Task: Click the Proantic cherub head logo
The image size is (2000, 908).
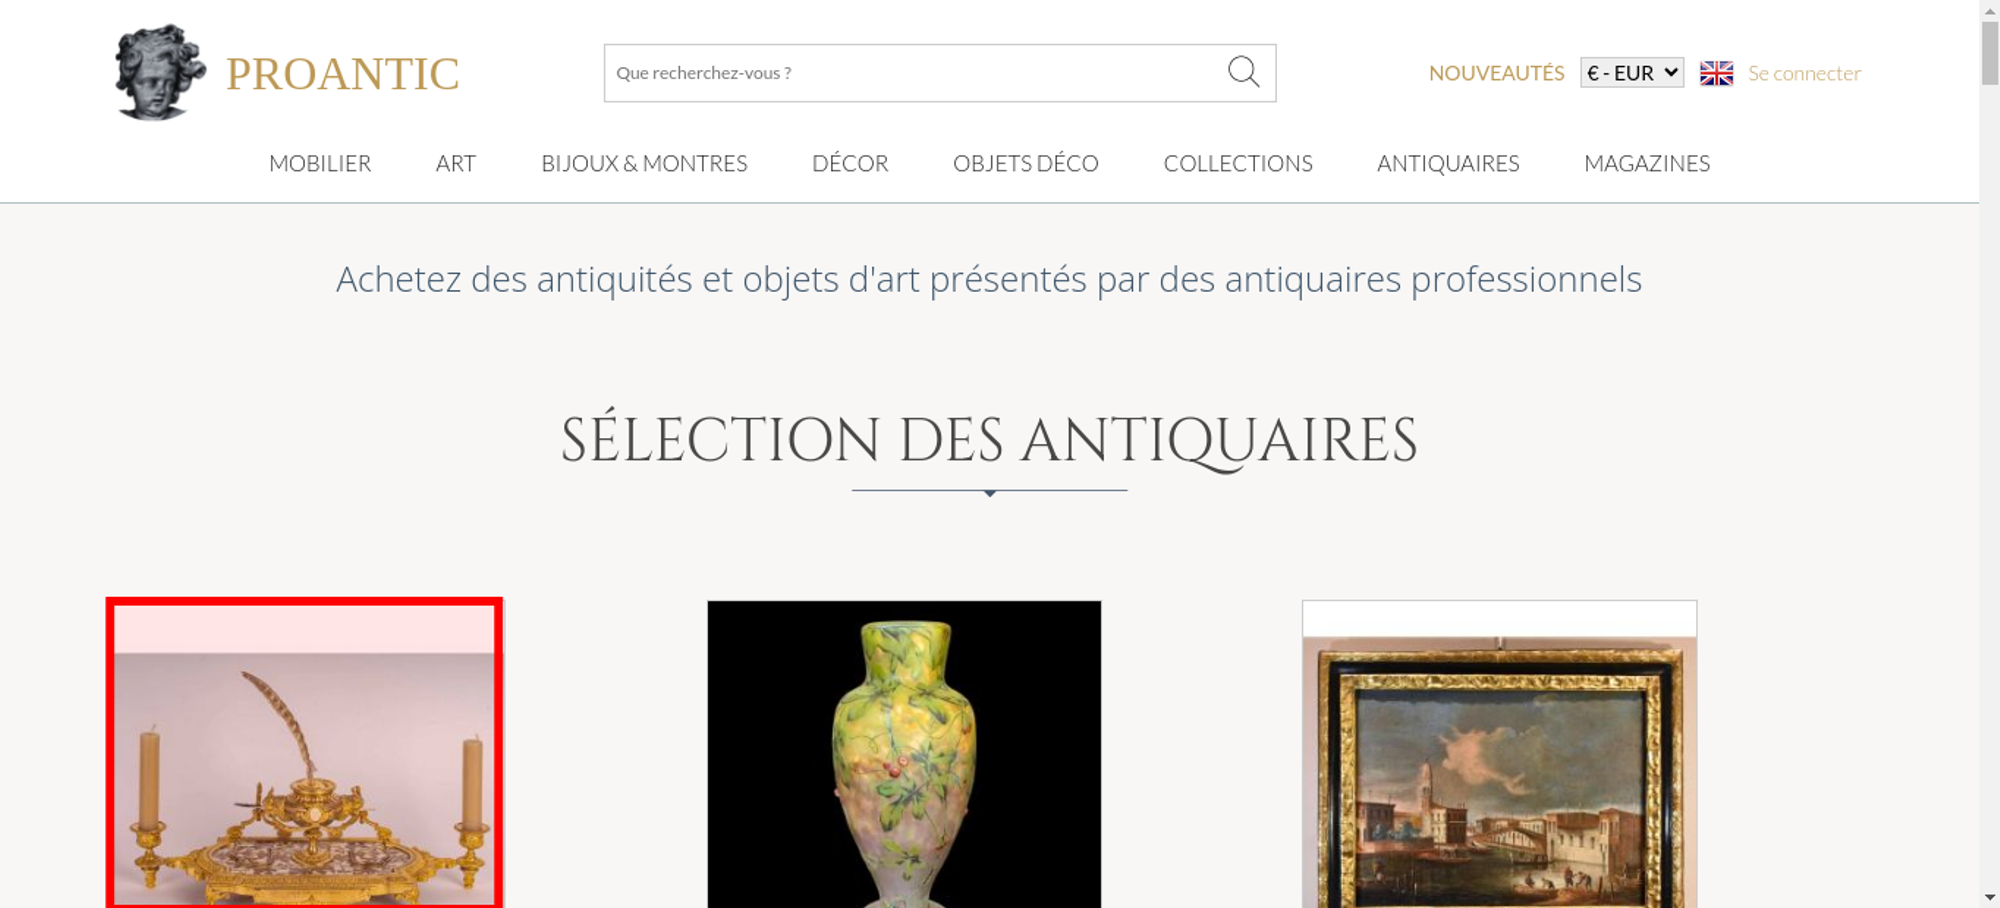Action: coord(160,72)
